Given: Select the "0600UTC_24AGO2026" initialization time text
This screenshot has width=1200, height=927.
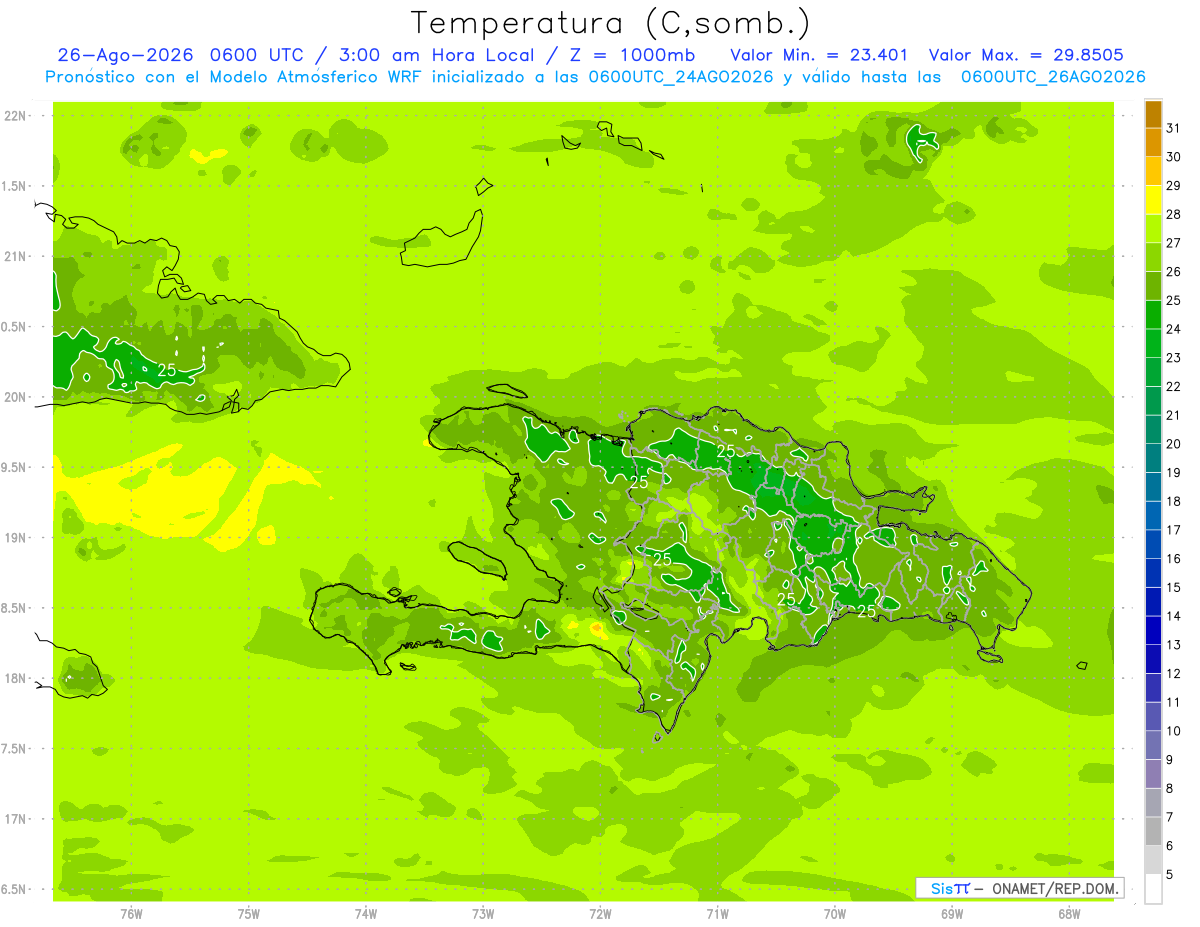Looking at the screenshot, I should 681,77.
